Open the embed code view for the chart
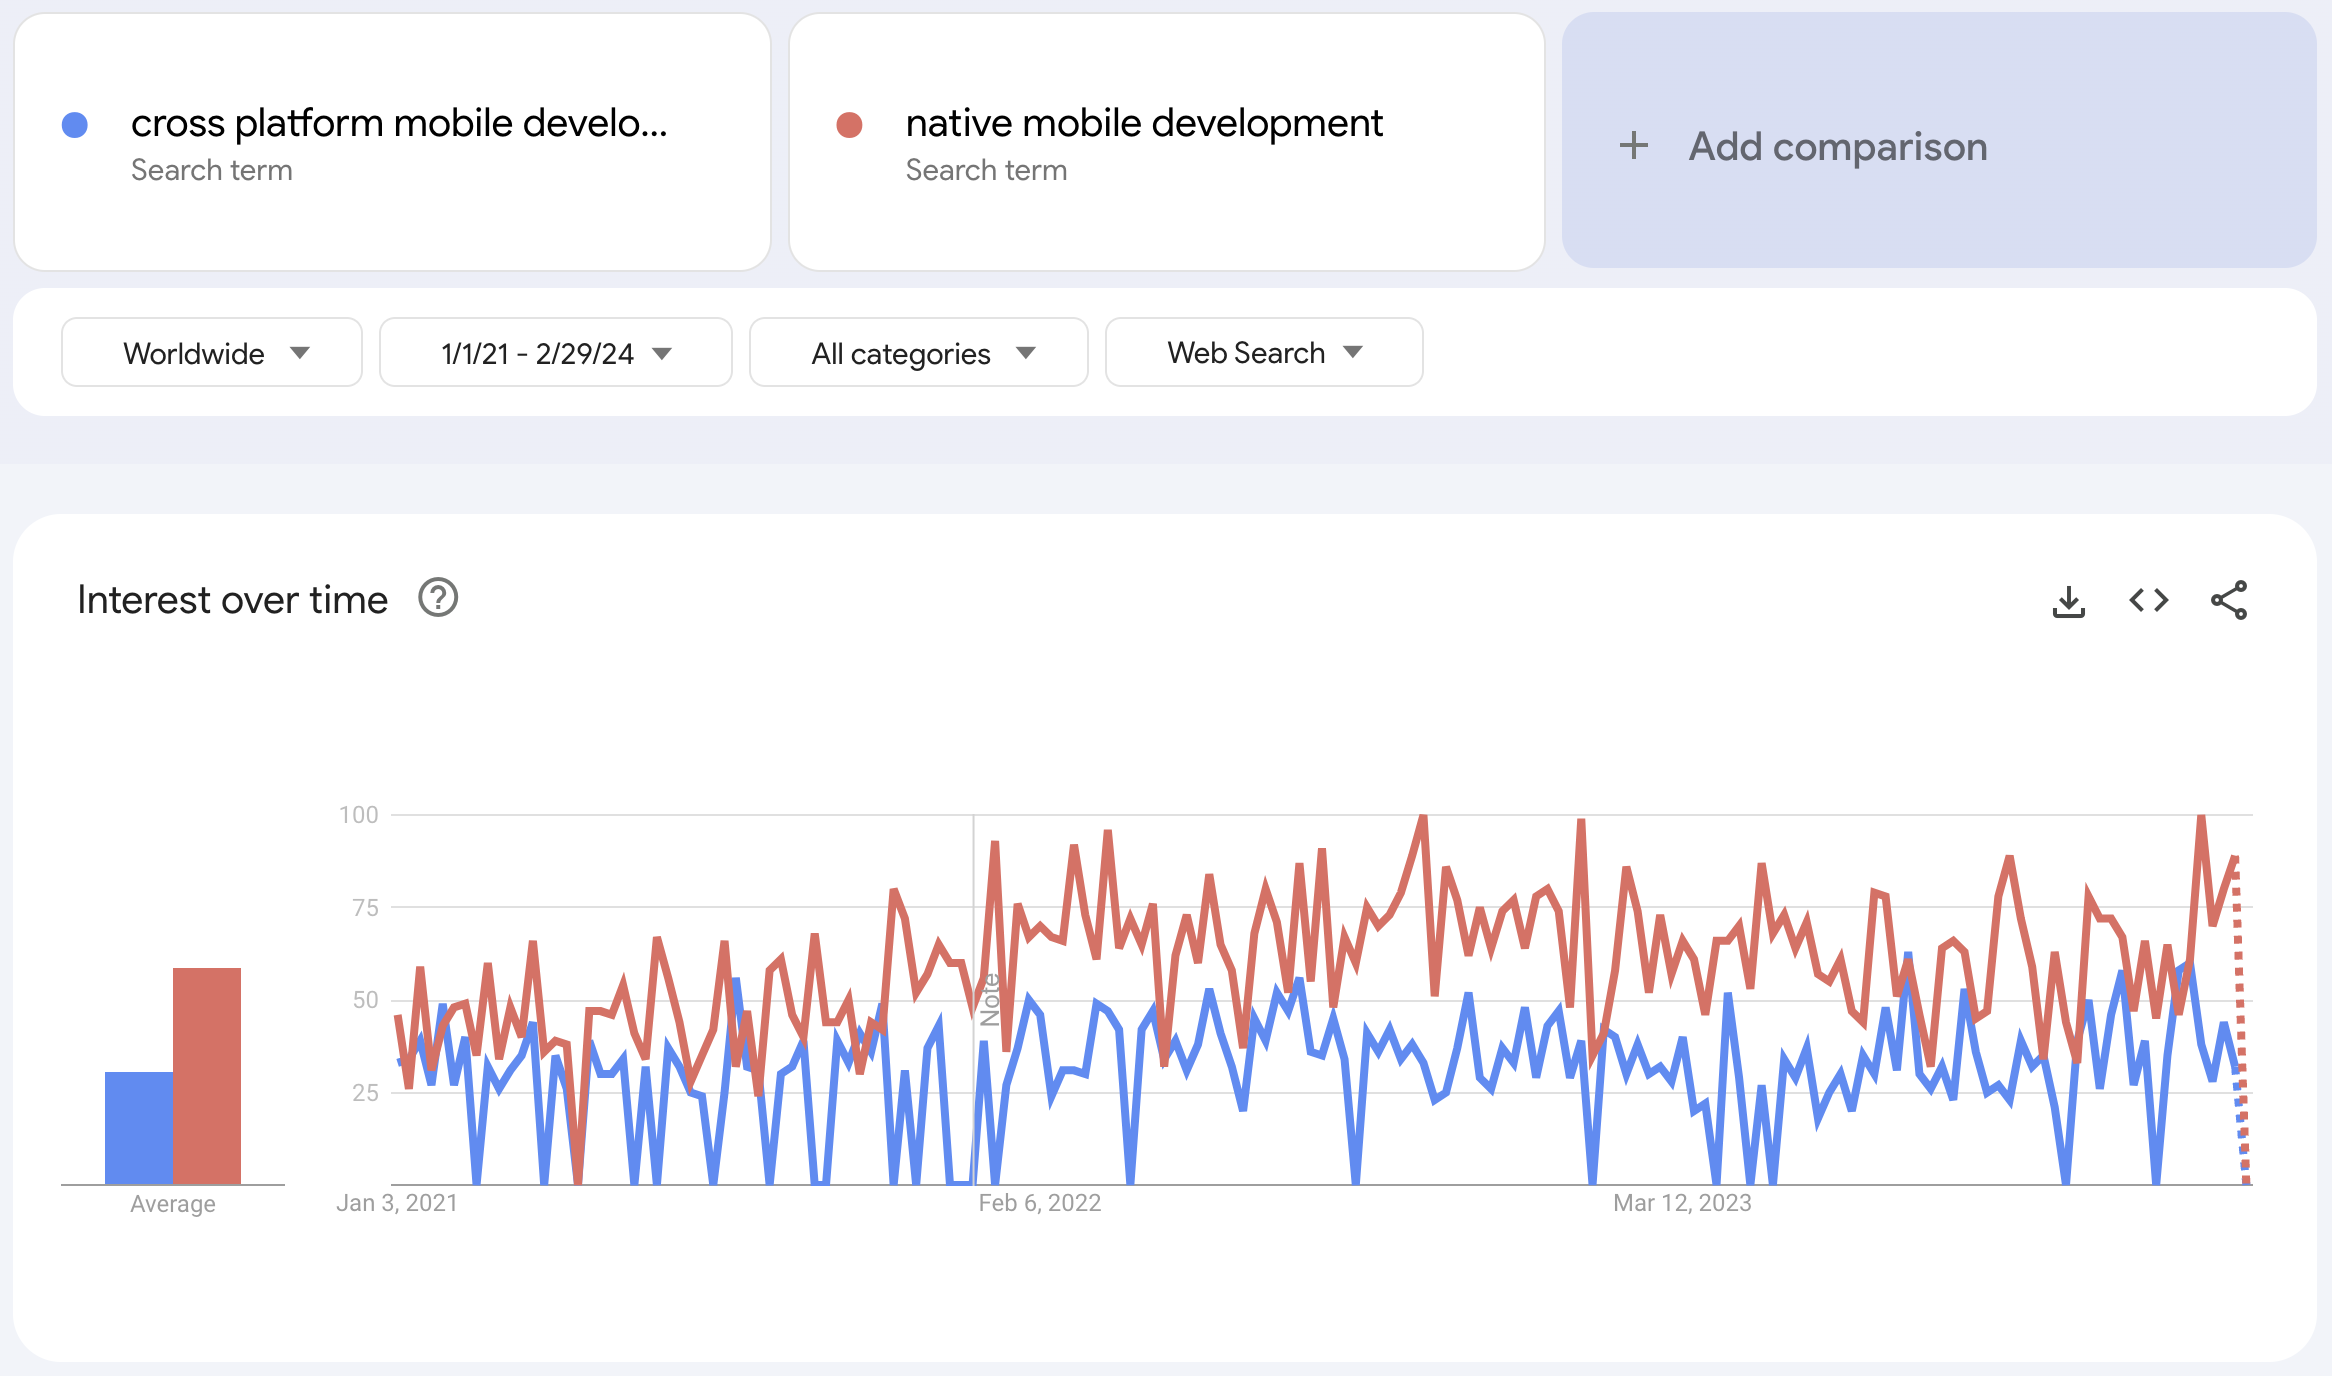The image size is (2332, 1376). pyautogui.click(x=2147, y=600)
